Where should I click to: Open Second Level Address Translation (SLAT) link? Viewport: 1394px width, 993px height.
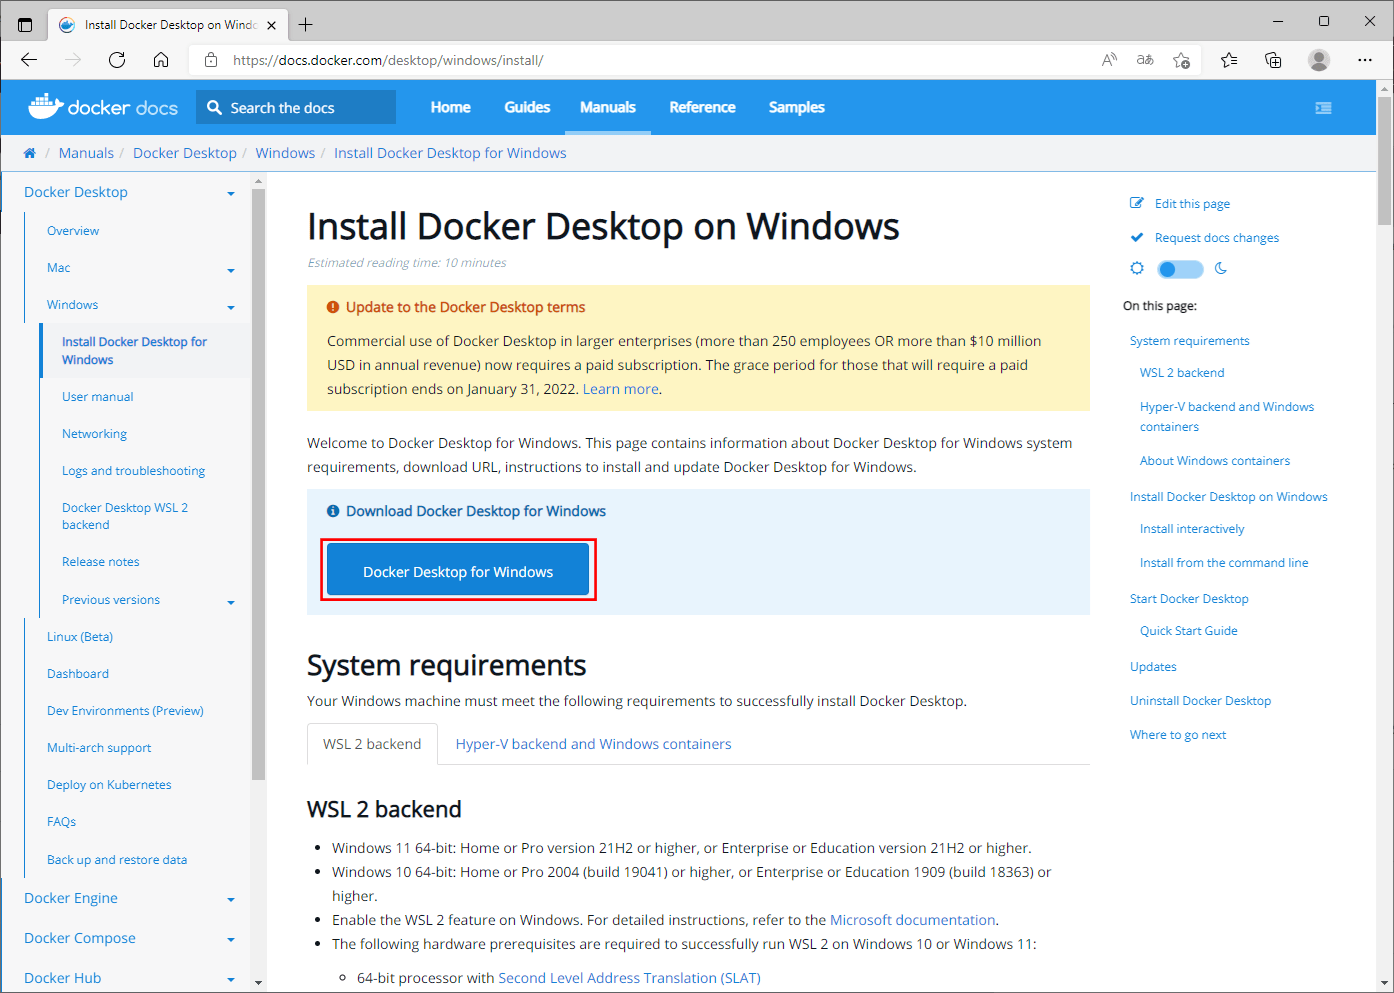point(629,978)
